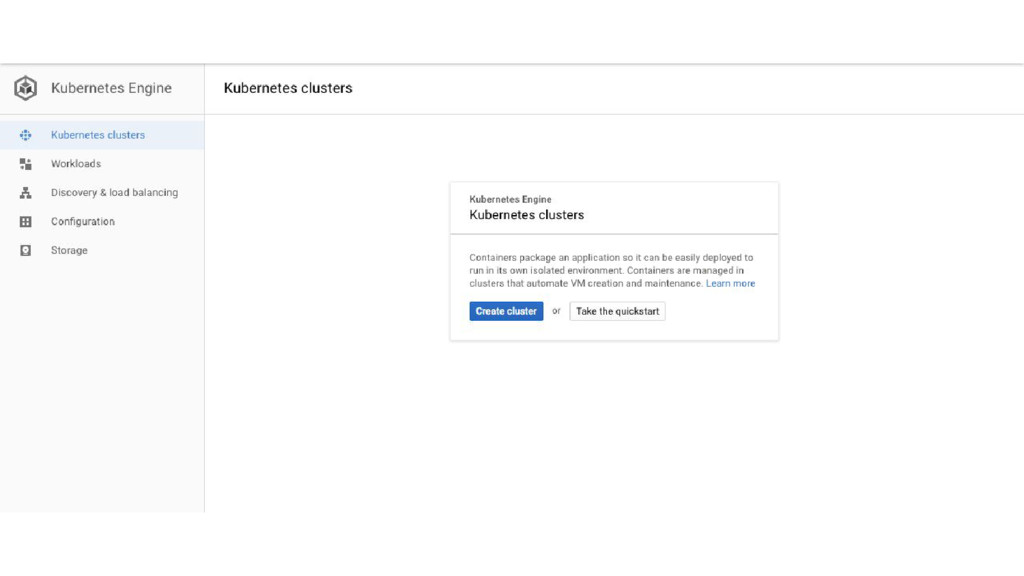Click Take the quickstart button
This screenshot has height=576, width=1024.
pos(617,312)
